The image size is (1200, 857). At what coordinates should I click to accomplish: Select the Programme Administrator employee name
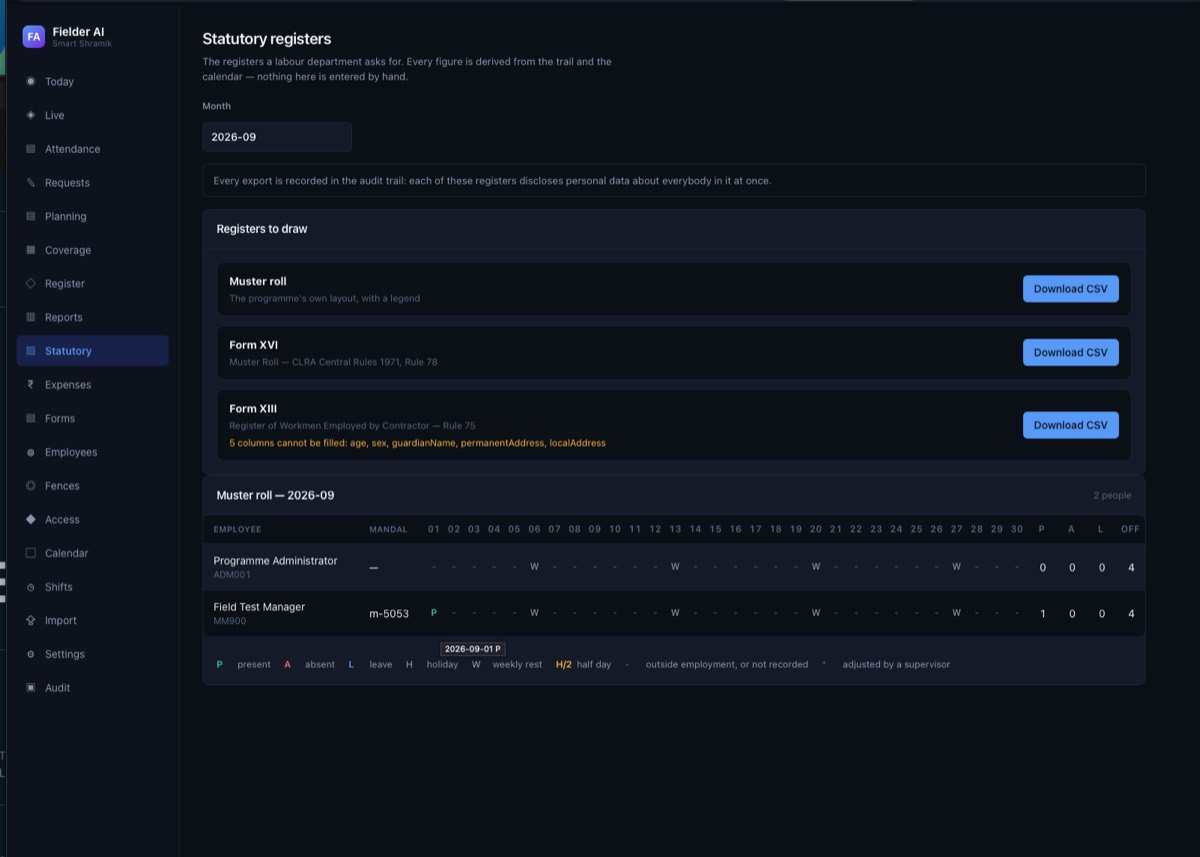click(x=275, y=561)
